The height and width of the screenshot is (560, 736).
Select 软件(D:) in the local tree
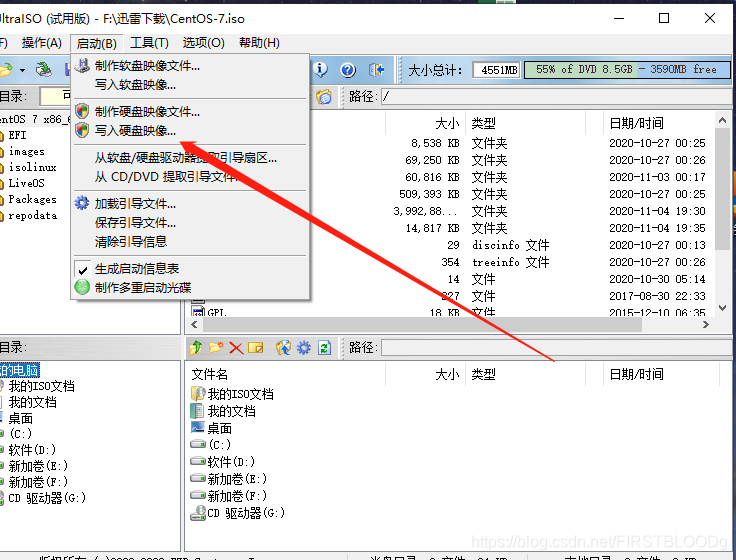point(32,450)
